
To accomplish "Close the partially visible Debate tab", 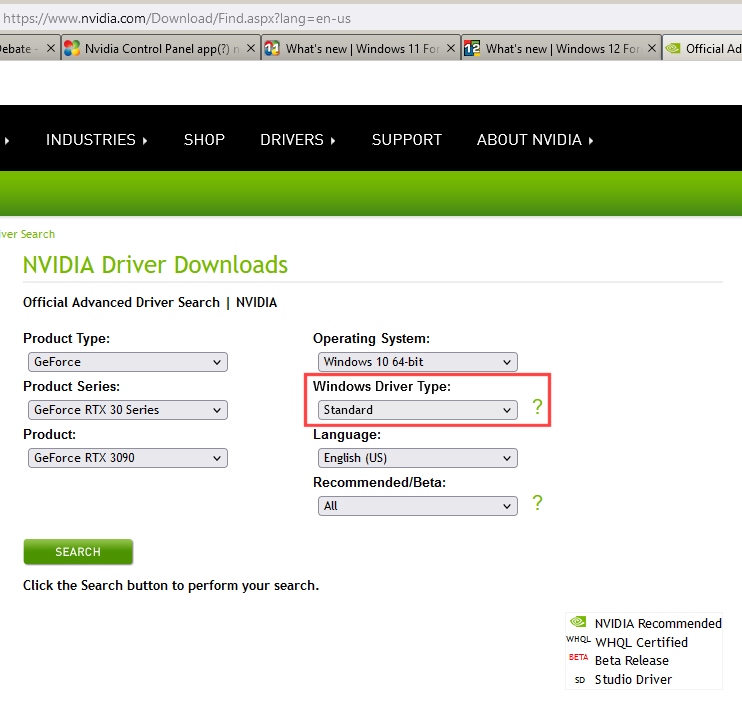I will (51, 48).
